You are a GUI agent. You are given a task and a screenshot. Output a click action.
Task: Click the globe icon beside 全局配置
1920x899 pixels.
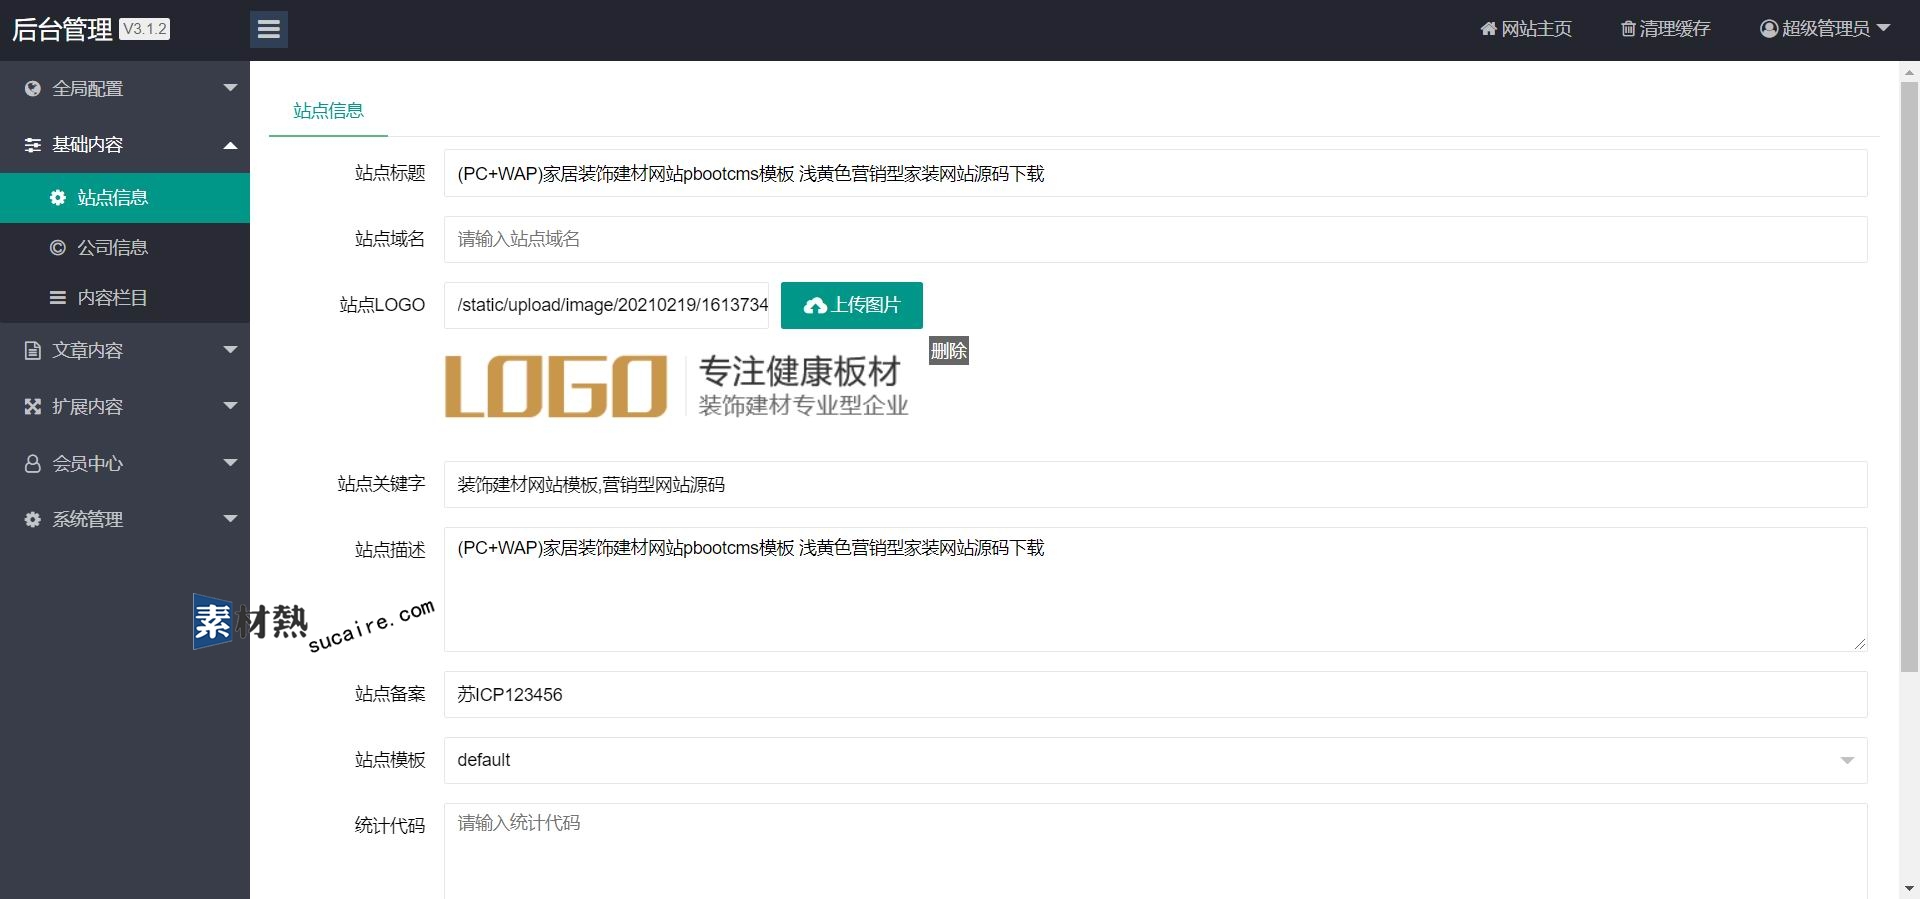click(x=33, y=88)
